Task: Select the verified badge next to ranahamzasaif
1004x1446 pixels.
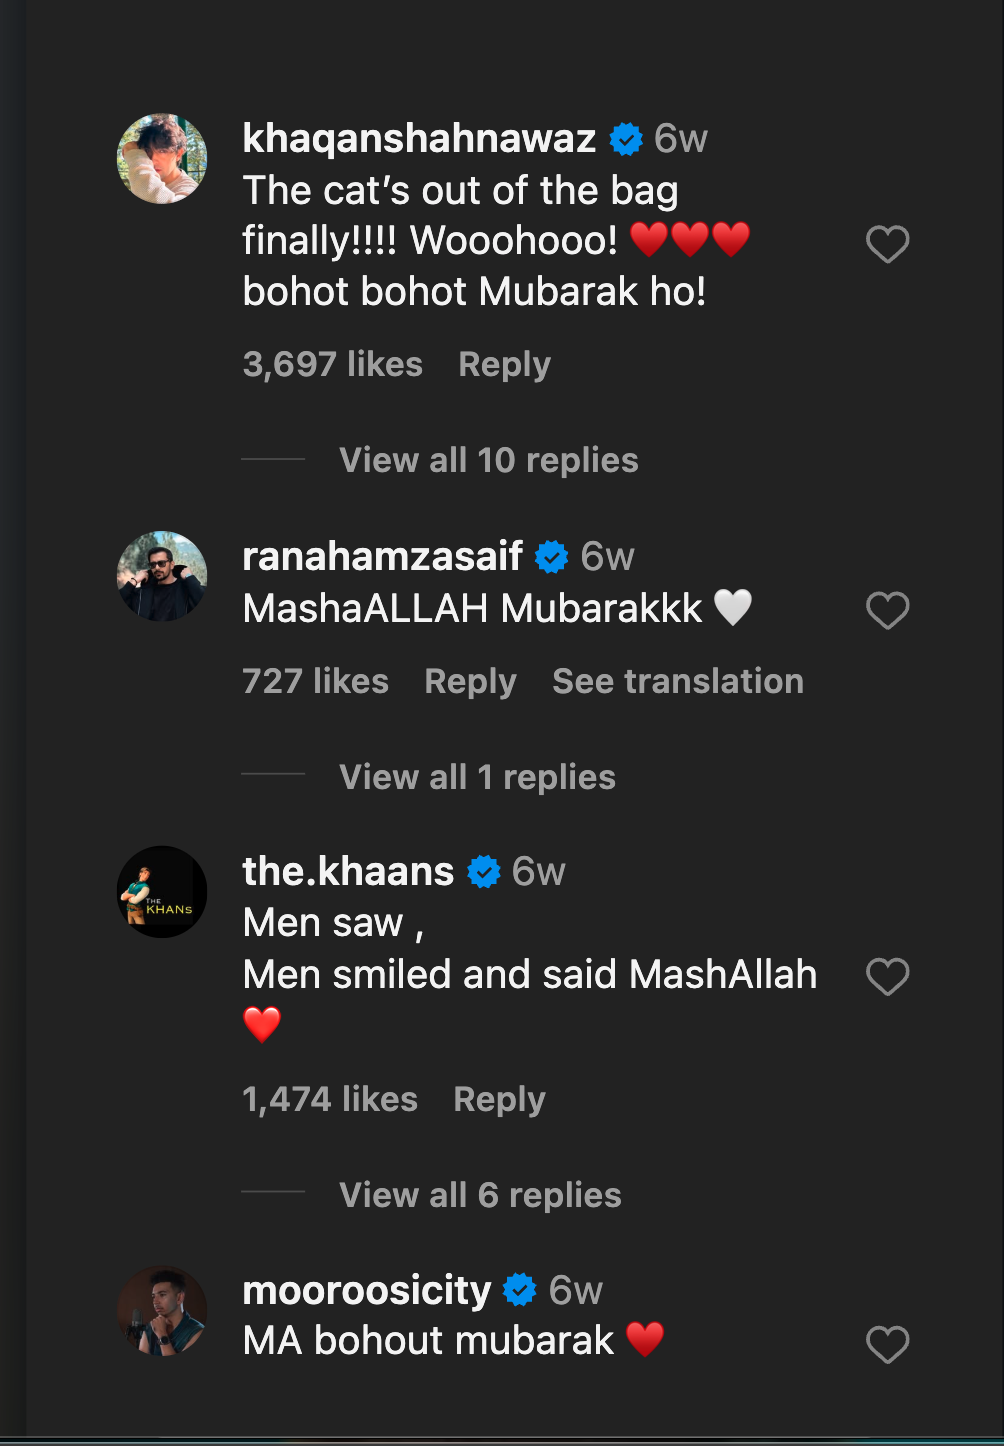Action: click(550, 556)
